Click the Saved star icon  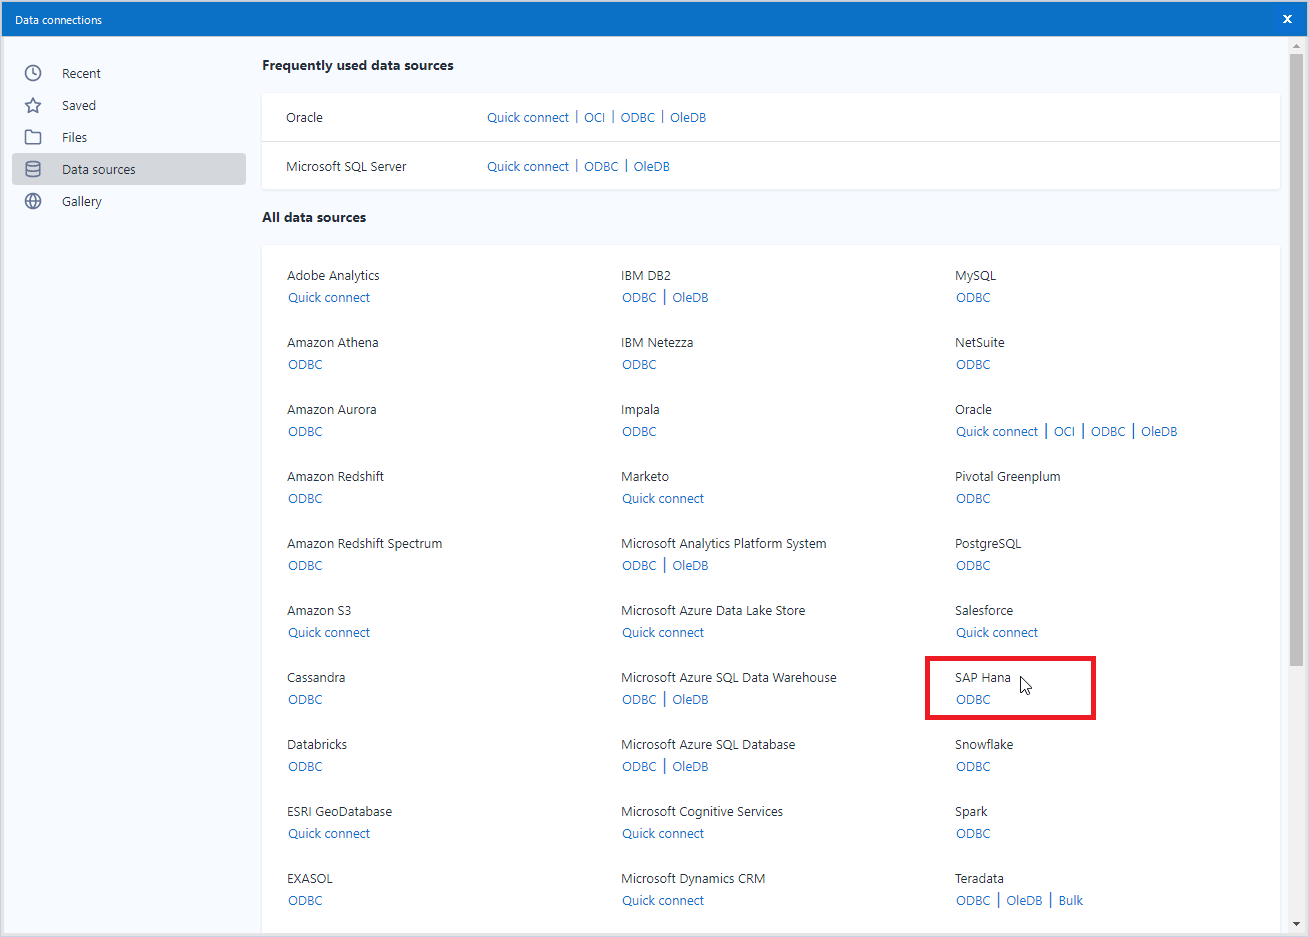[33, 105]
